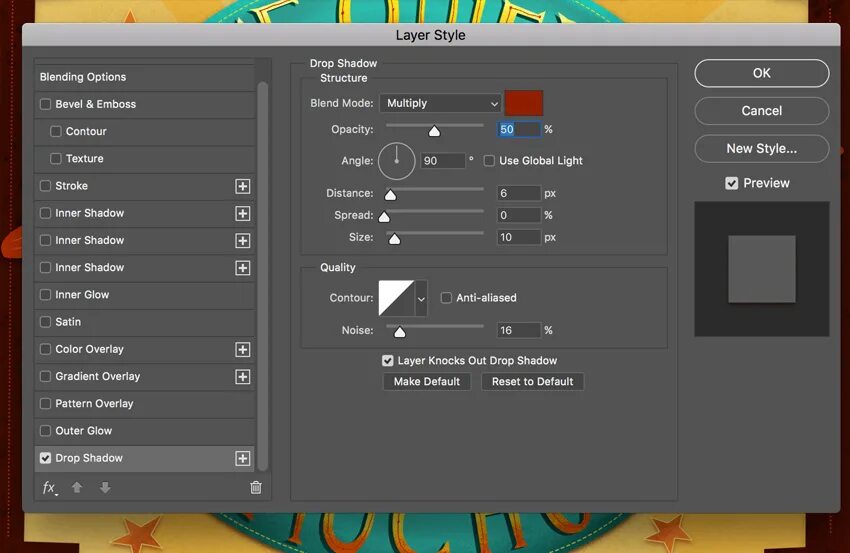850x553 pixels.
Task: Add another Stroke effect with plus icon
Action: [x=242, y=186]
